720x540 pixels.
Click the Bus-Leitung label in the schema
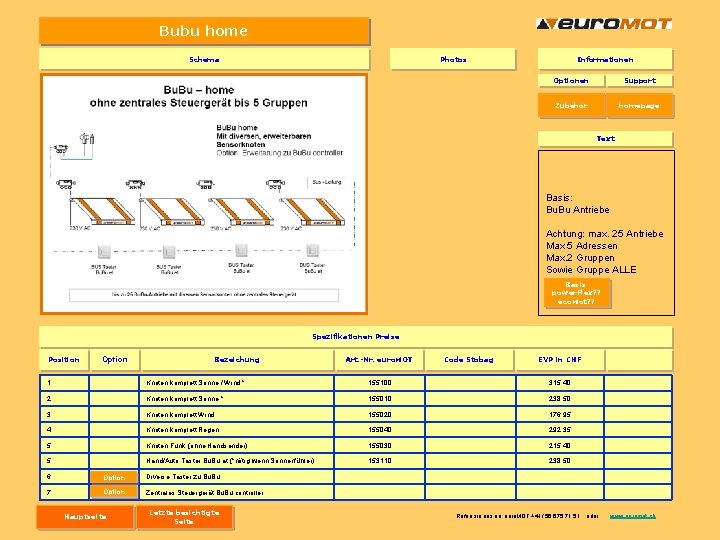pyautogui.click(x=327, y=182)
